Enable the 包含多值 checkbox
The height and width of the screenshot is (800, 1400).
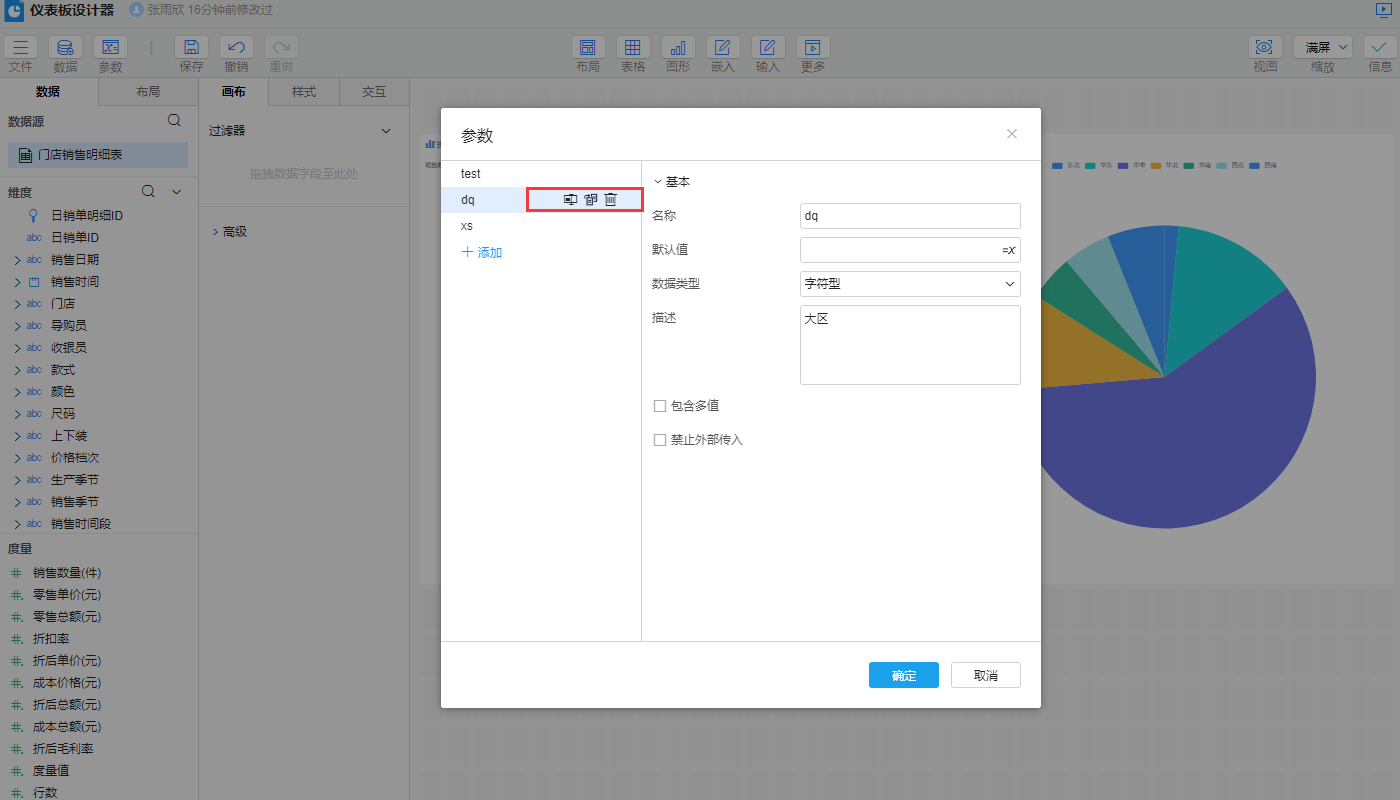pos(660,406)
